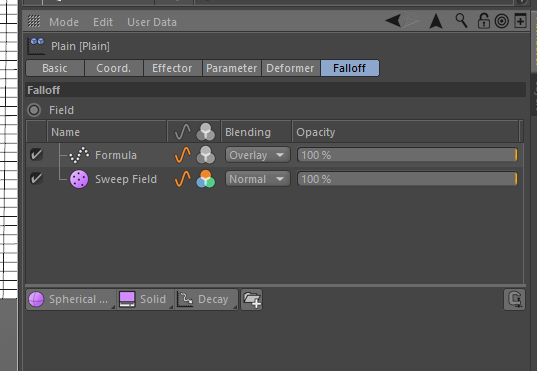Click the value curve column header icon
537x371 pixels.
[182, 132]
